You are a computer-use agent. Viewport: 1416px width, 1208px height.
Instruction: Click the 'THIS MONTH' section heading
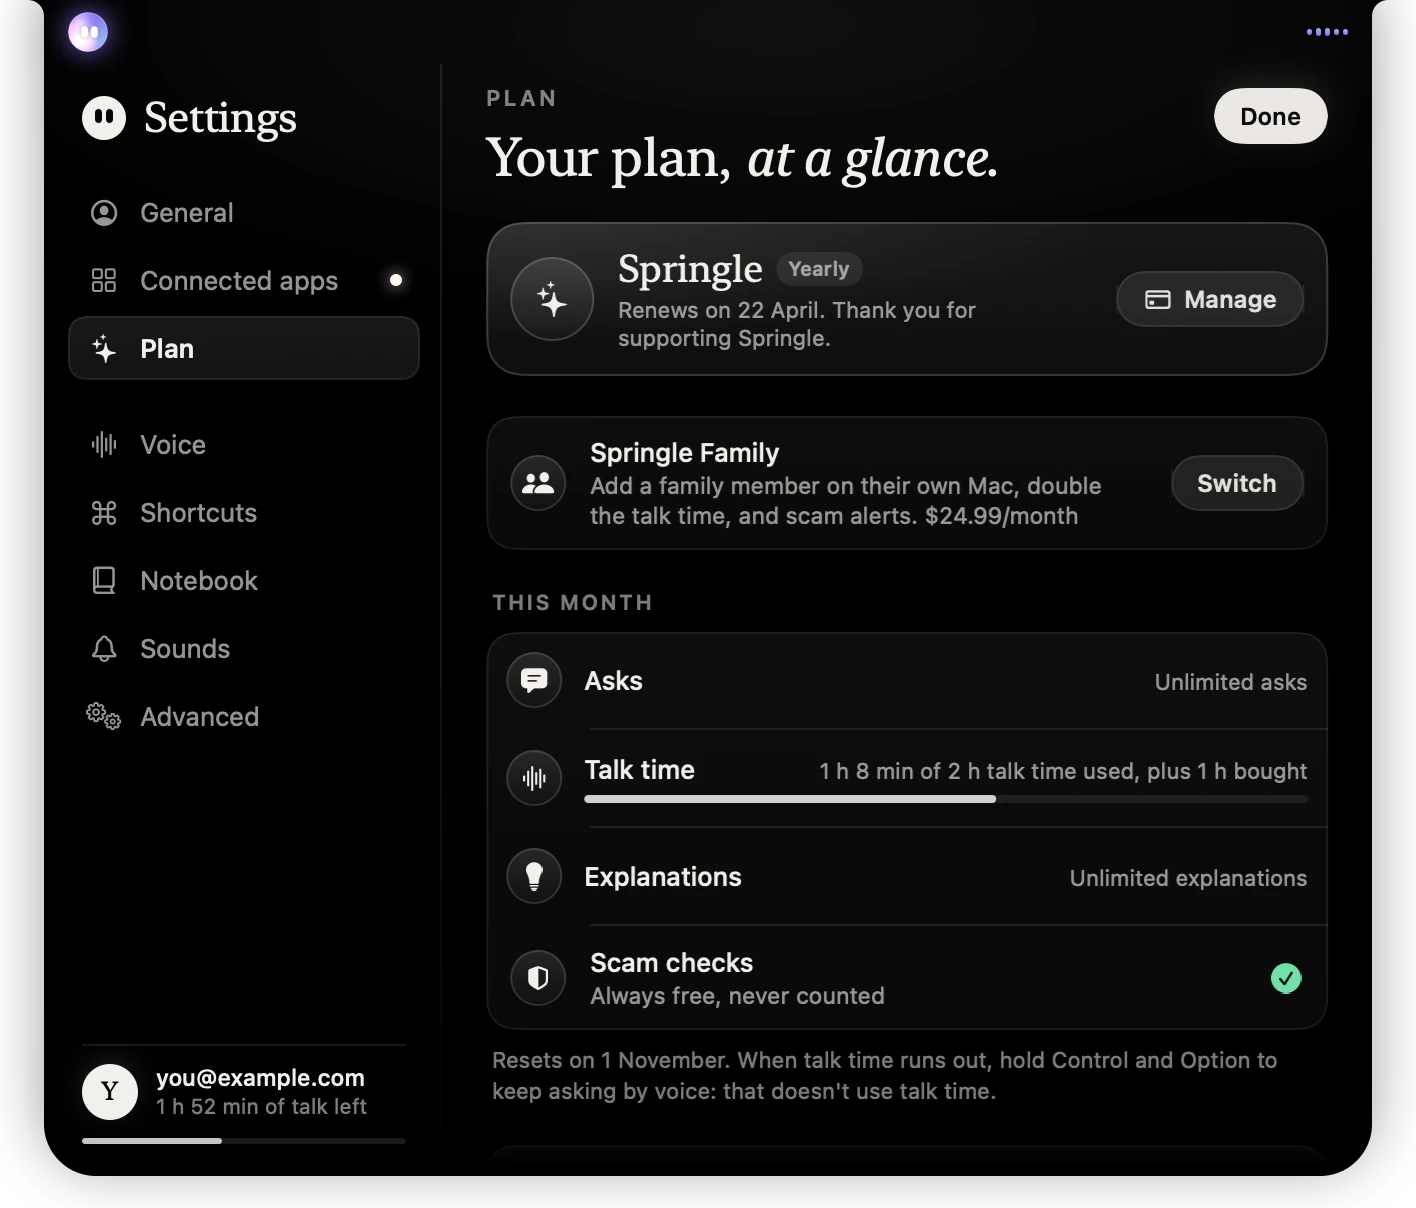click(572, 603)
